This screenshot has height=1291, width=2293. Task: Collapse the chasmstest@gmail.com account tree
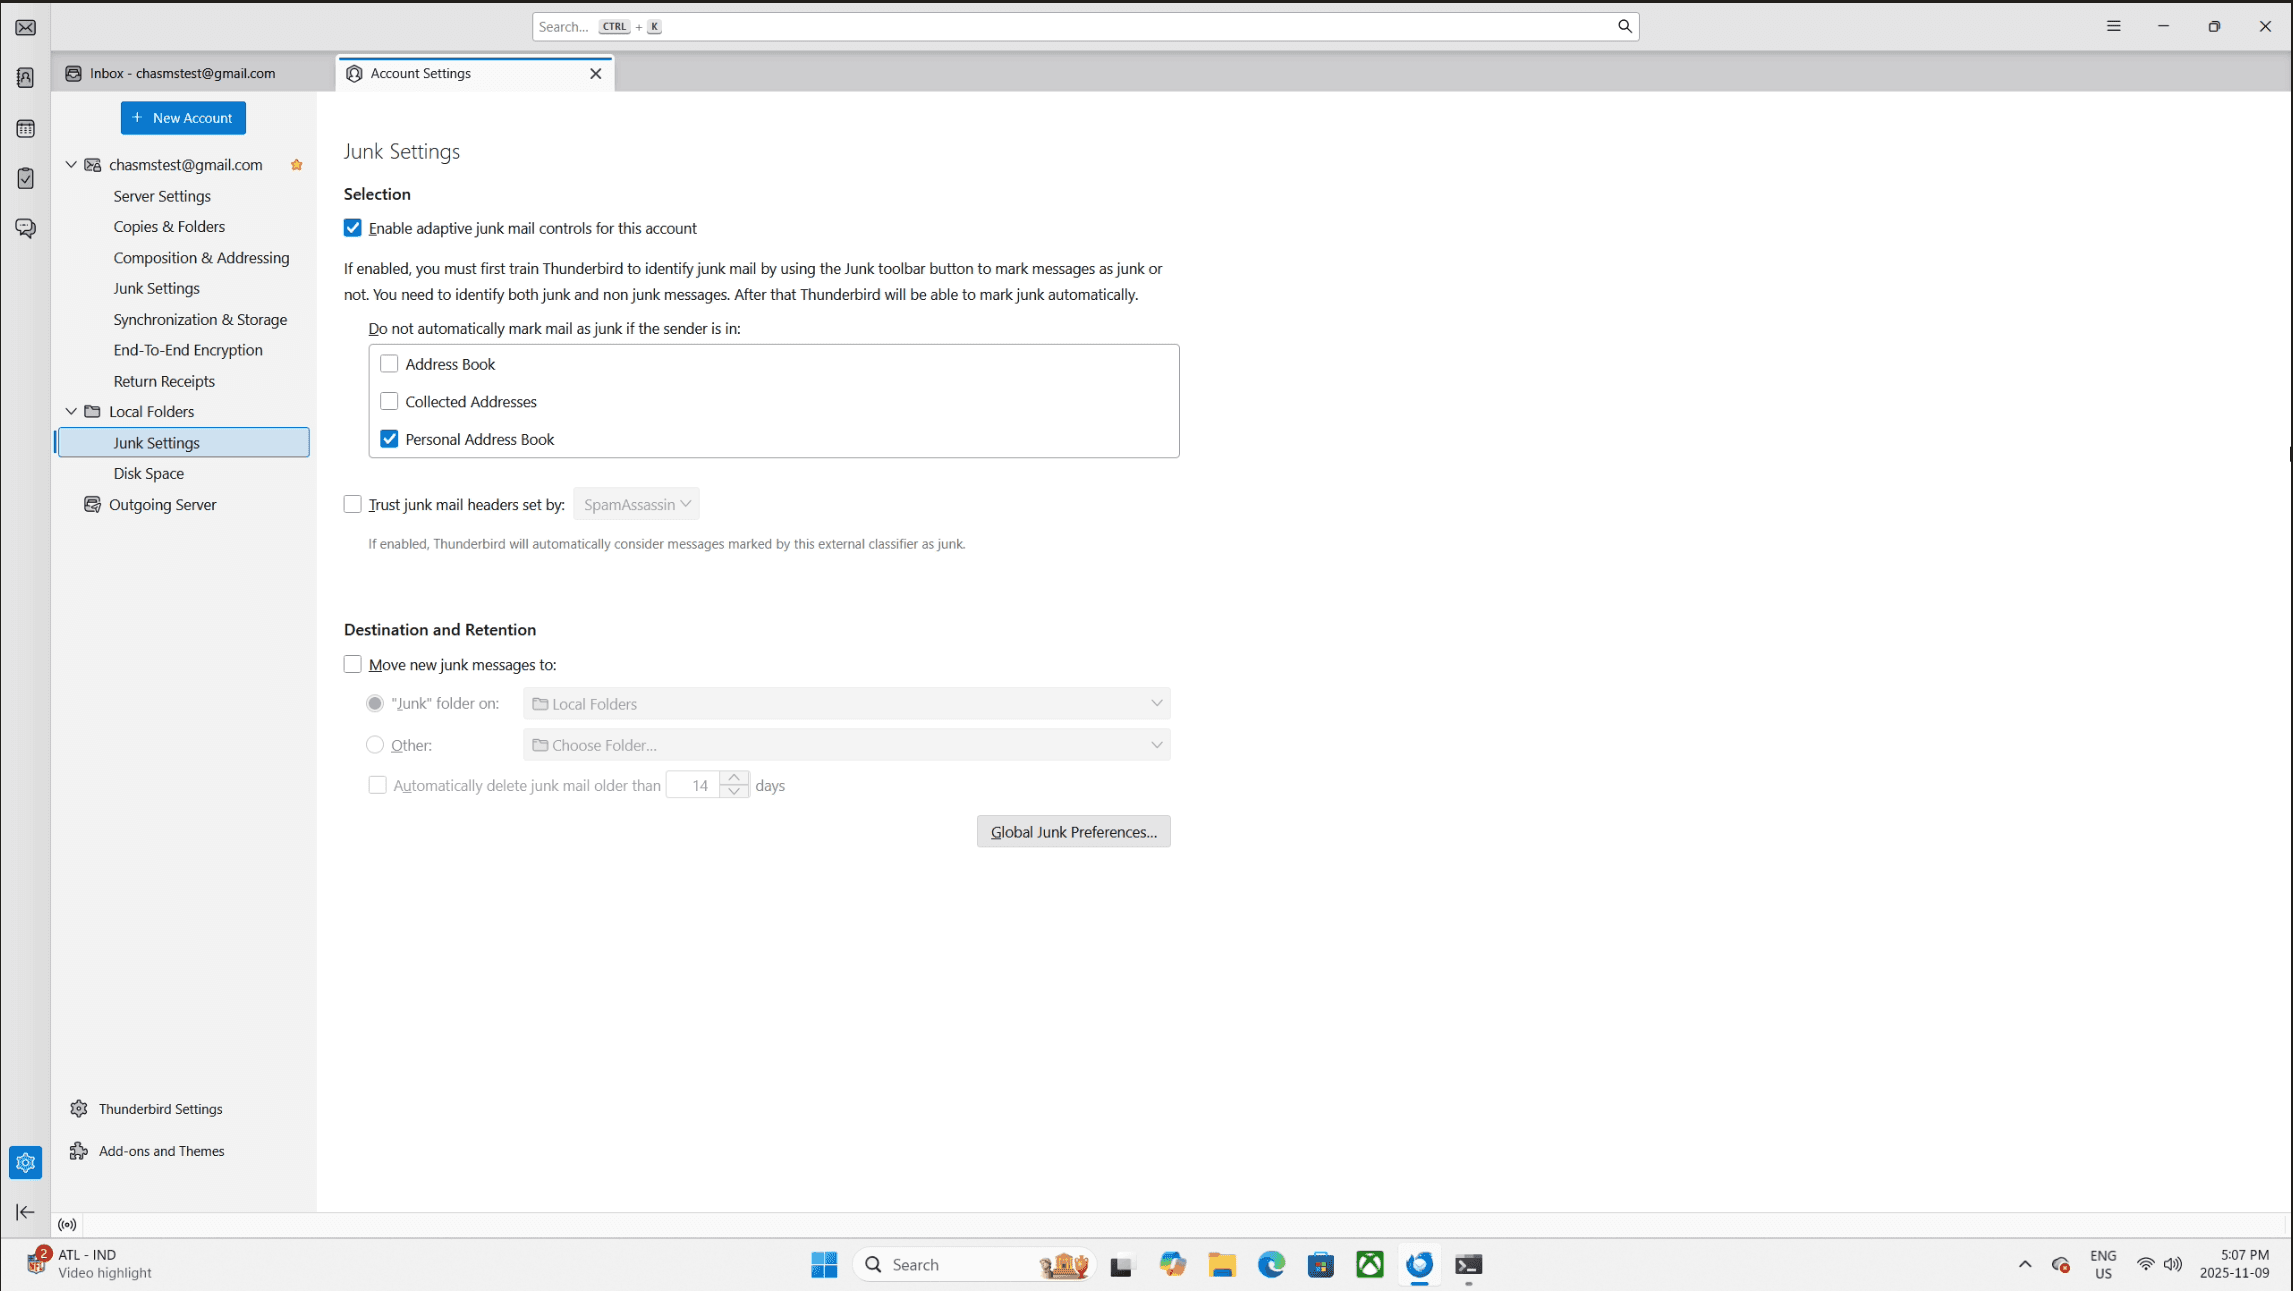(x=71, y=165)
